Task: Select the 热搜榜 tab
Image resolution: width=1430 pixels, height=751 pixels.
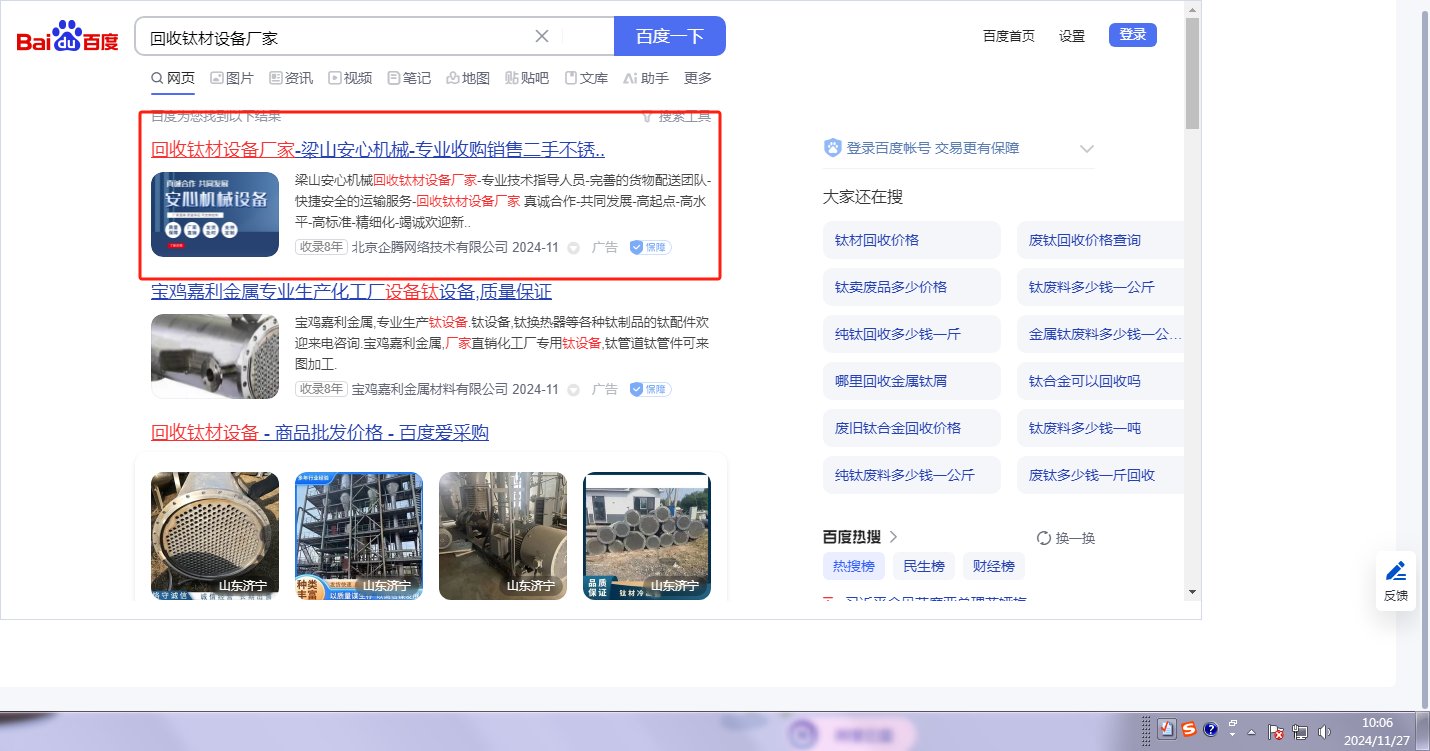Action: coord(854,567)
